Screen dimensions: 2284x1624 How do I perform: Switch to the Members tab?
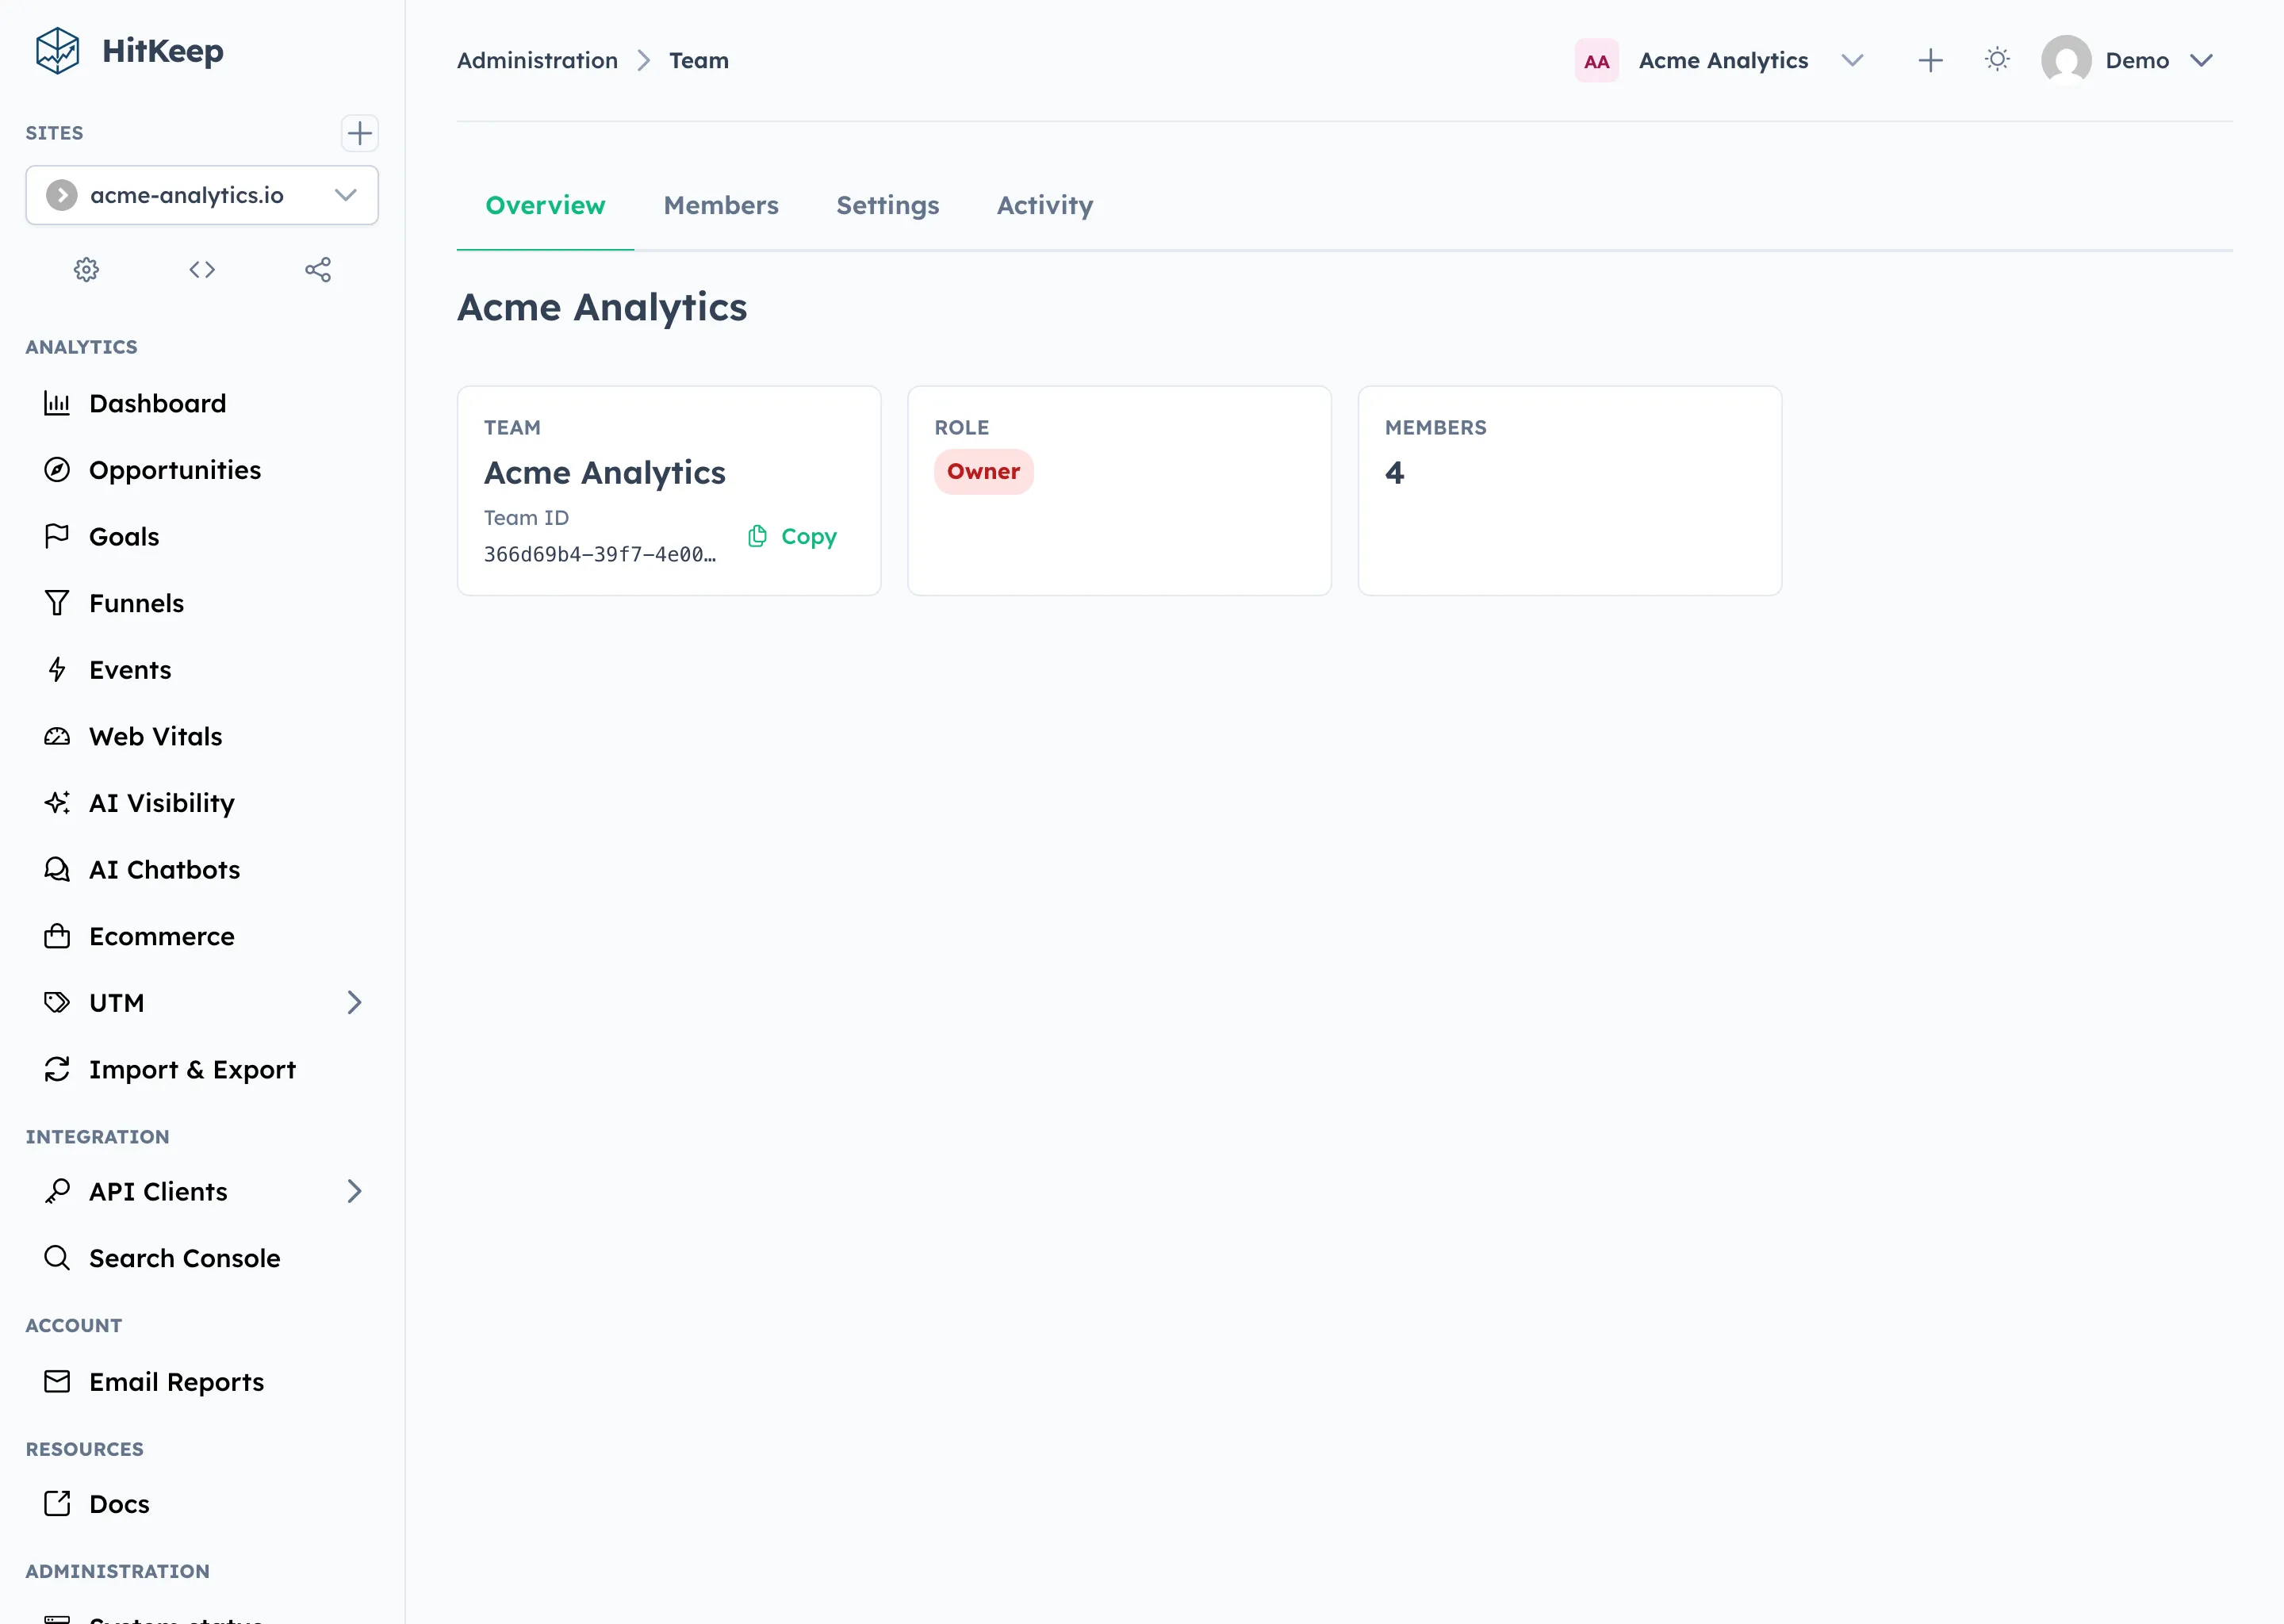(x=721, y=205)
